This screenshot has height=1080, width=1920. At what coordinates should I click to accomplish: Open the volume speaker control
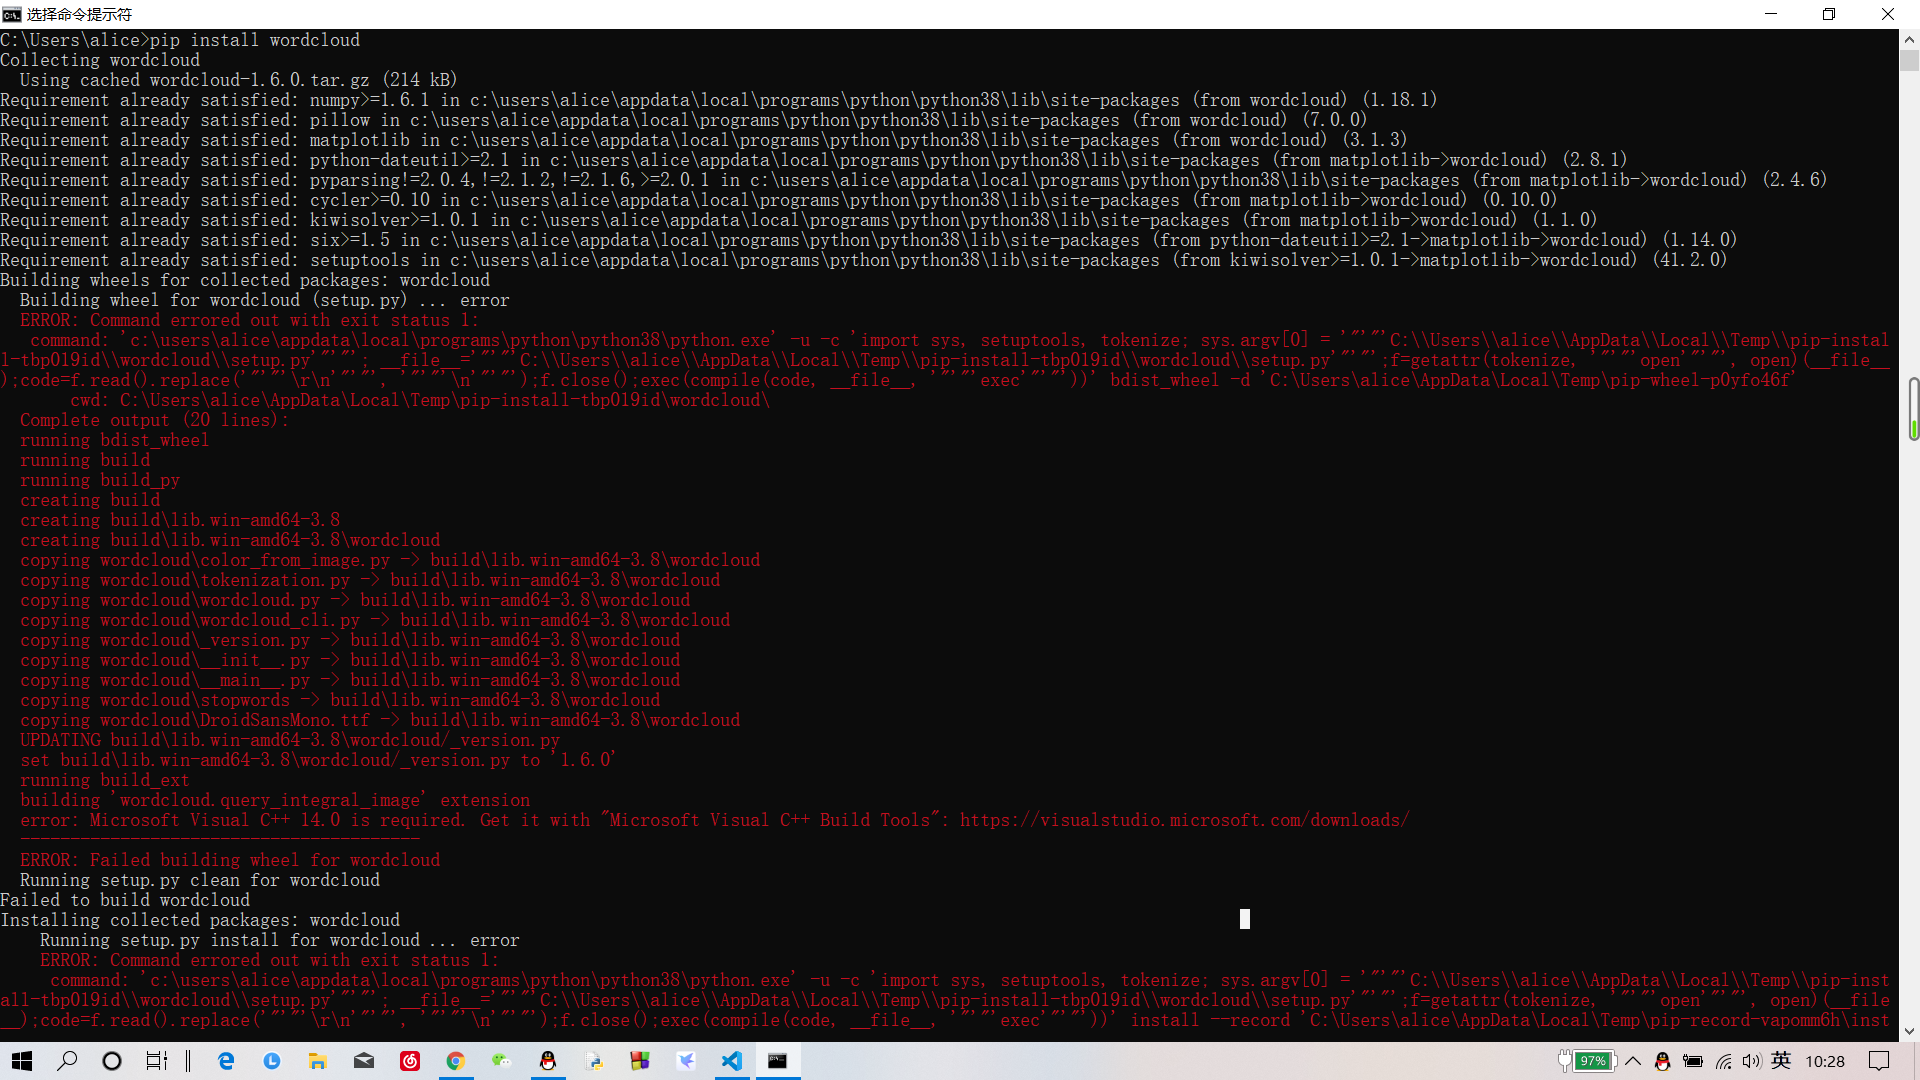tap(1751, 1061)
